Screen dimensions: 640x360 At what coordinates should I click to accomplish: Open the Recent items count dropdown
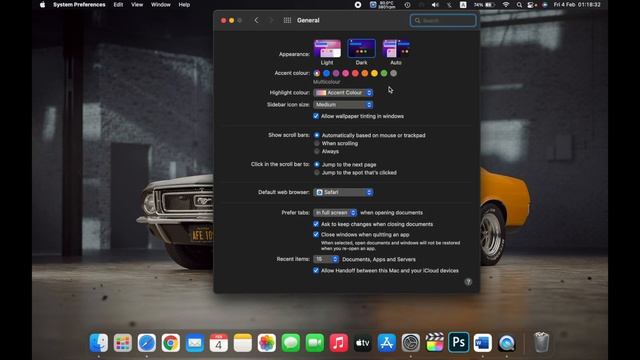pos(326,259)
